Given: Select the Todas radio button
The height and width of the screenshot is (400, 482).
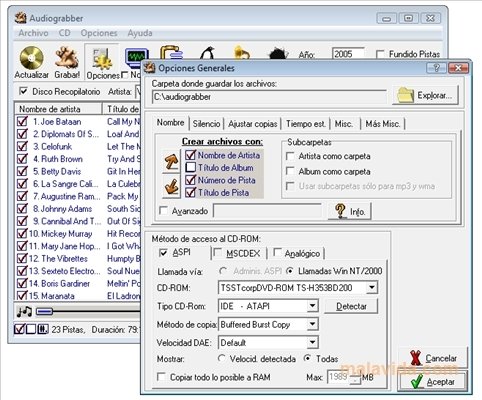Looking at the screenshot, I should [x=307, y=359].
